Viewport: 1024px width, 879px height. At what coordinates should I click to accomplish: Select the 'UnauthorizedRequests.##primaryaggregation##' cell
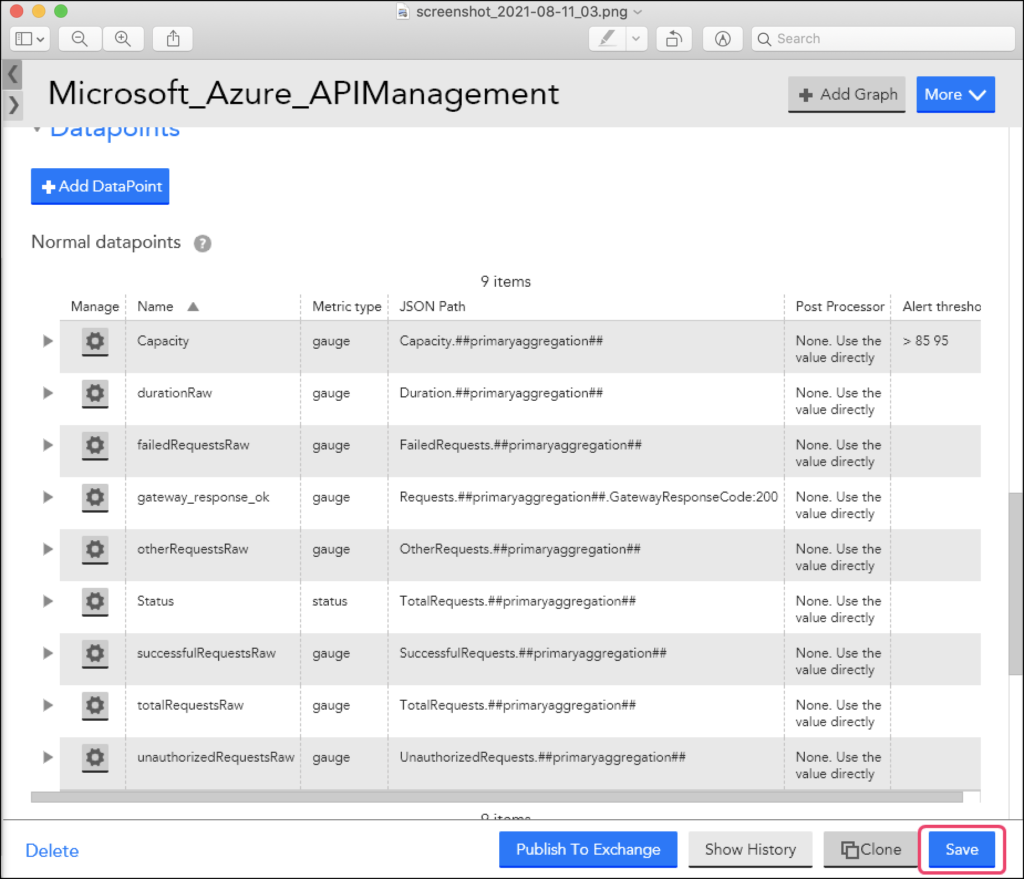pyautogui.click(x=543, y=757)
